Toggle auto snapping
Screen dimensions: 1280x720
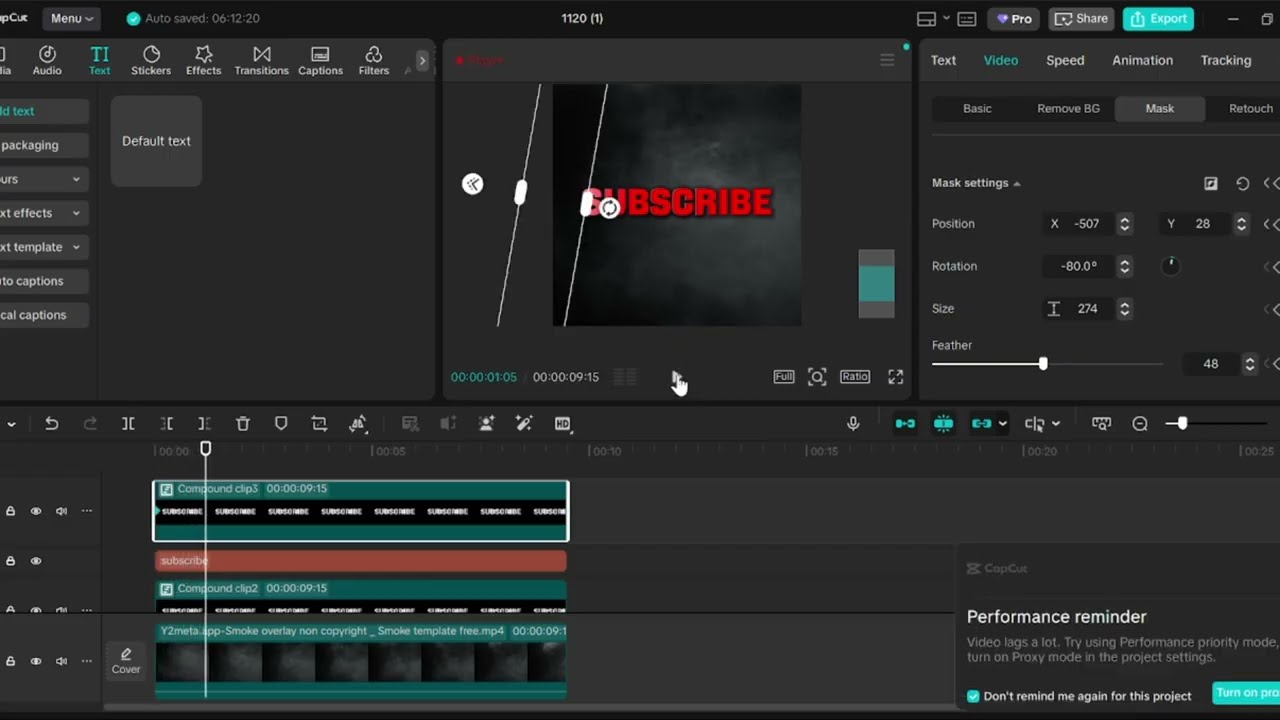coord(943,424)
